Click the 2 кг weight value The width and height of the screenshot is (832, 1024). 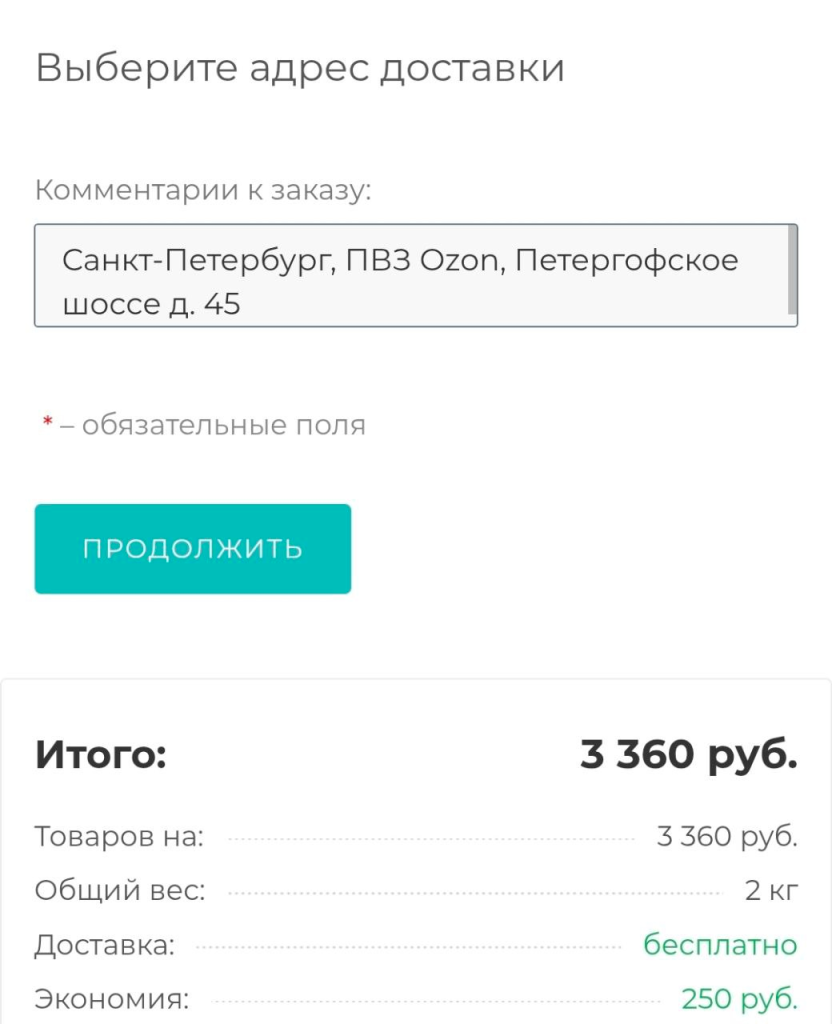pyautogui.click(x=771, y=890)
